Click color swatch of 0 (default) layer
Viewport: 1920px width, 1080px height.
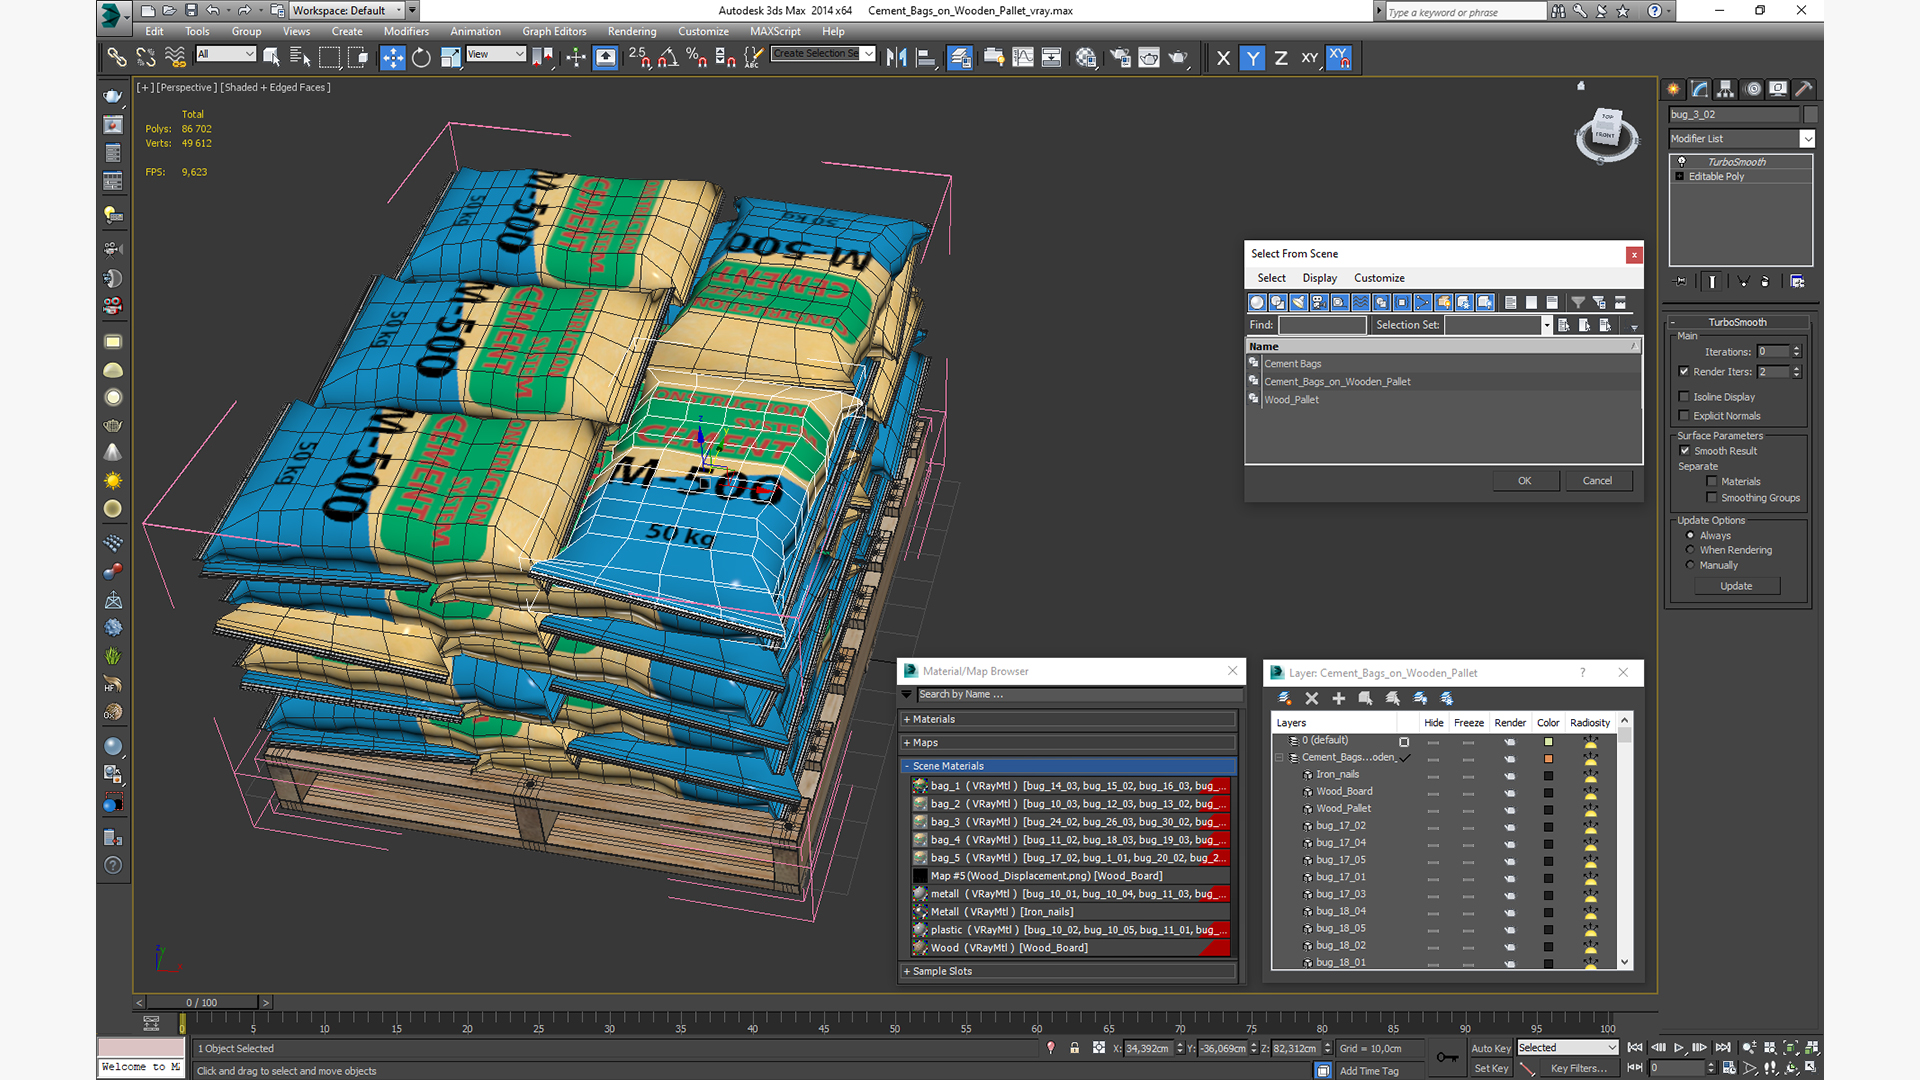[x=1548, y=741]
